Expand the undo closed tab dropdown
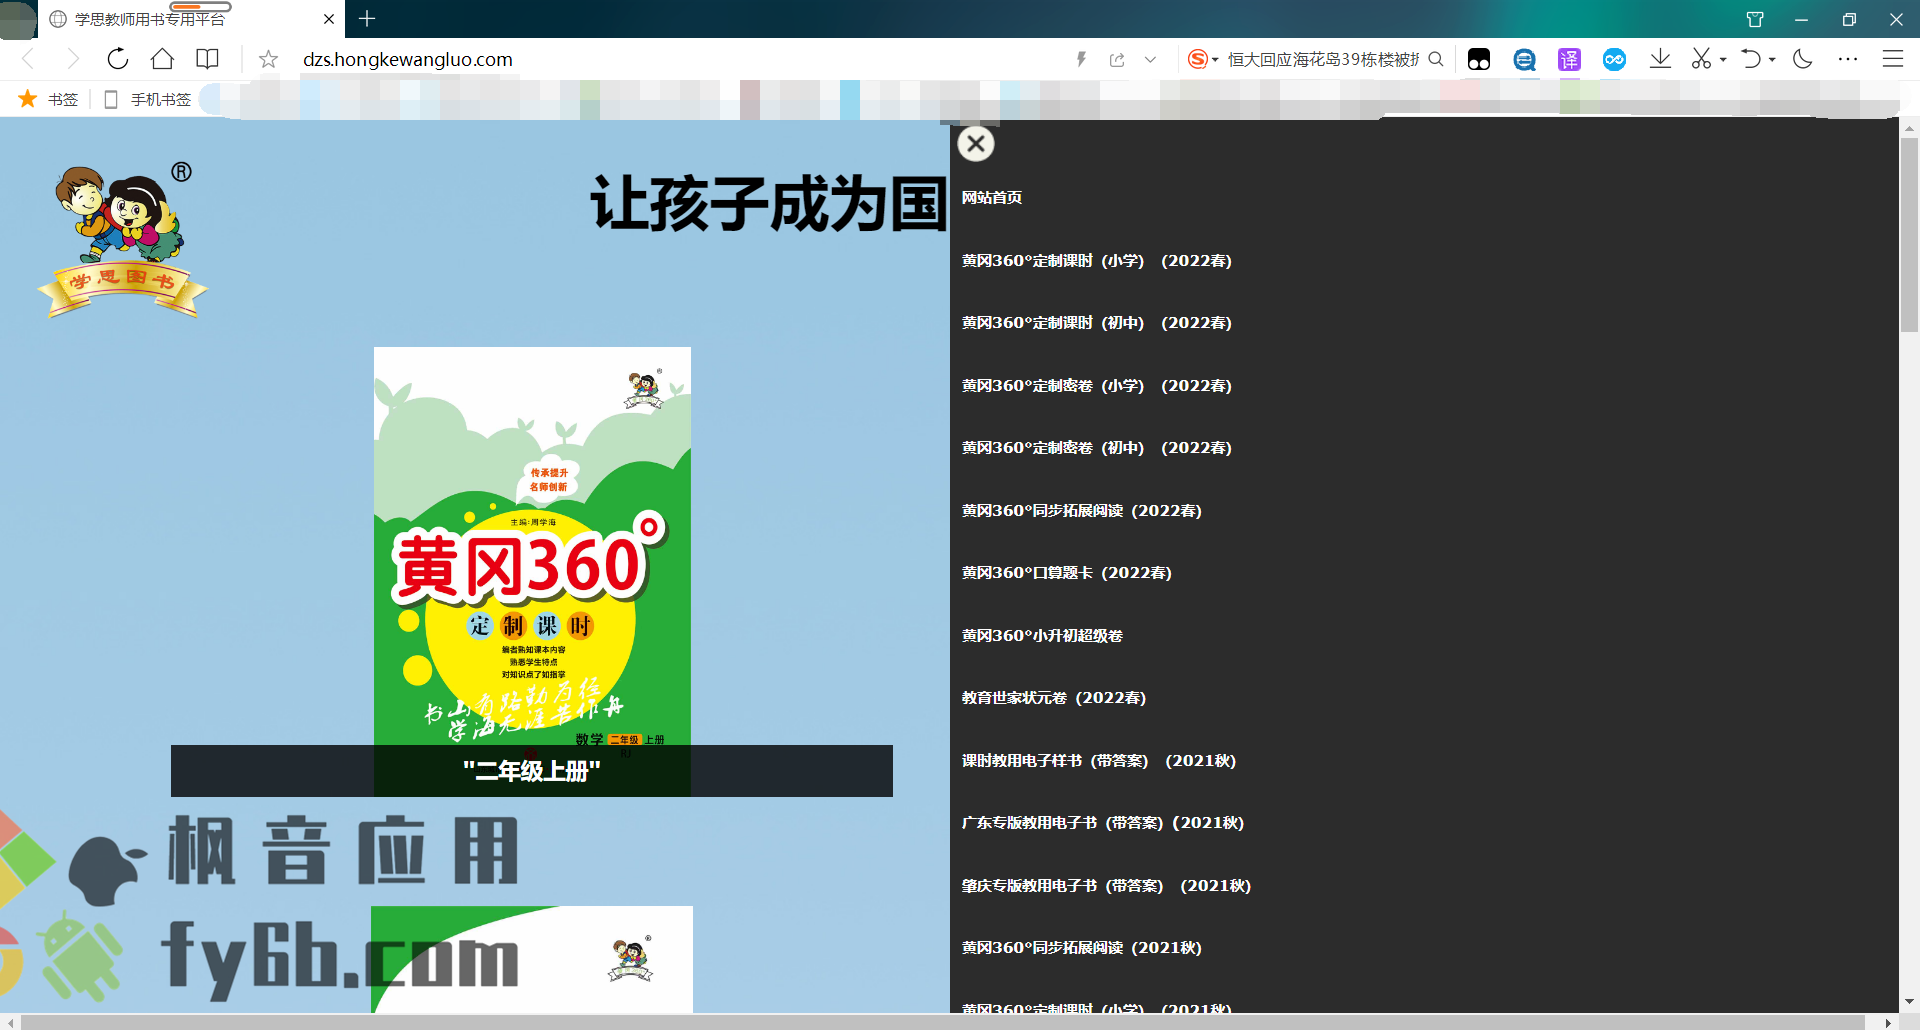Viewport: 1920px width, 1030px height. pyautogui.click(x=1772, y=59)
